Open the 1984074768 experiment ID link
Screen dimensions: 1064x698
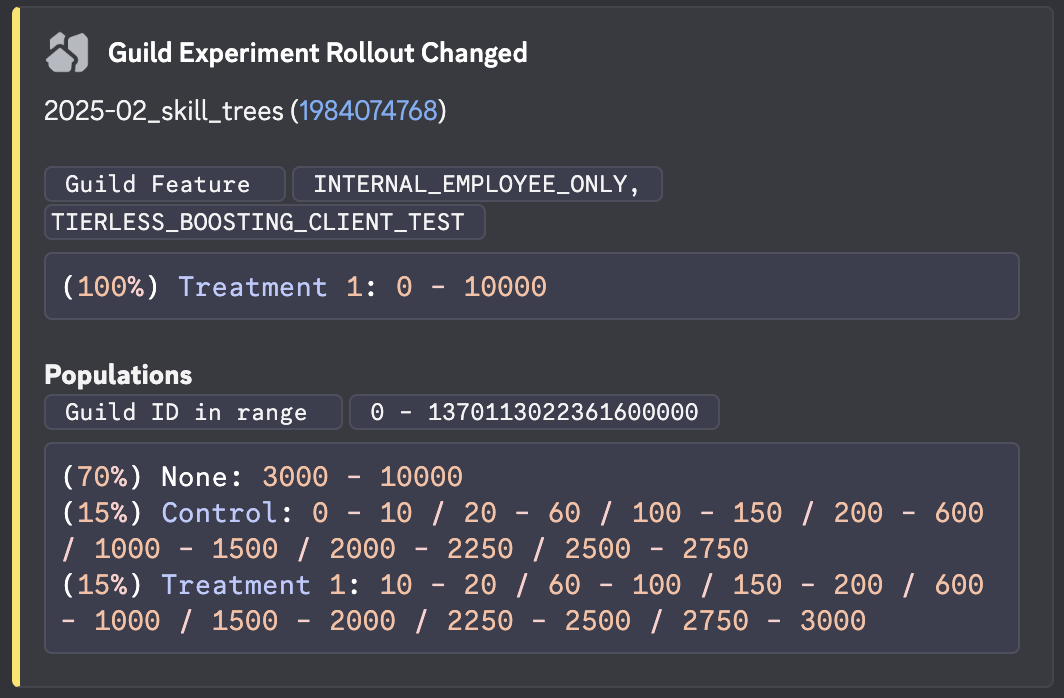[x=368, y=111]
